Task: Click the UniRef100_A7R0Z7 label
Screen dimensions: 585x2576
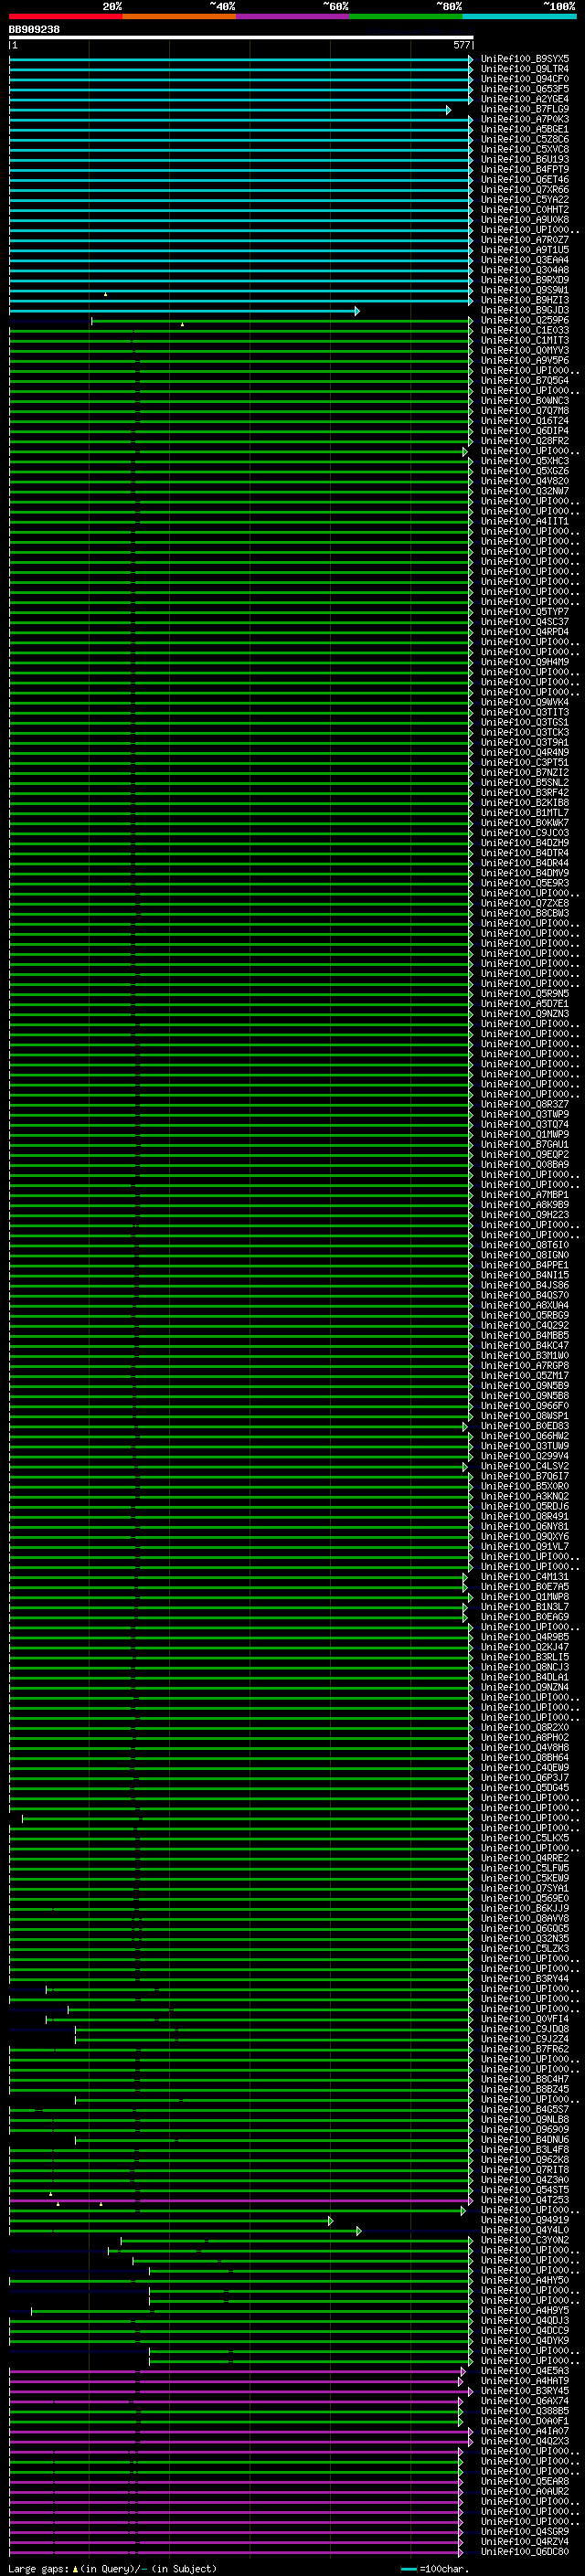Action: 525,240
